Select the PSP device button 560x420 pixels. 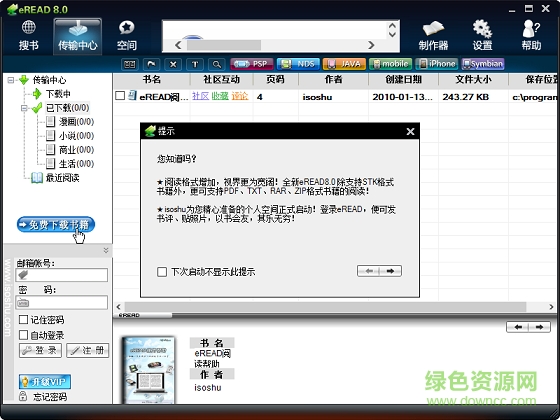click(252, 64)
